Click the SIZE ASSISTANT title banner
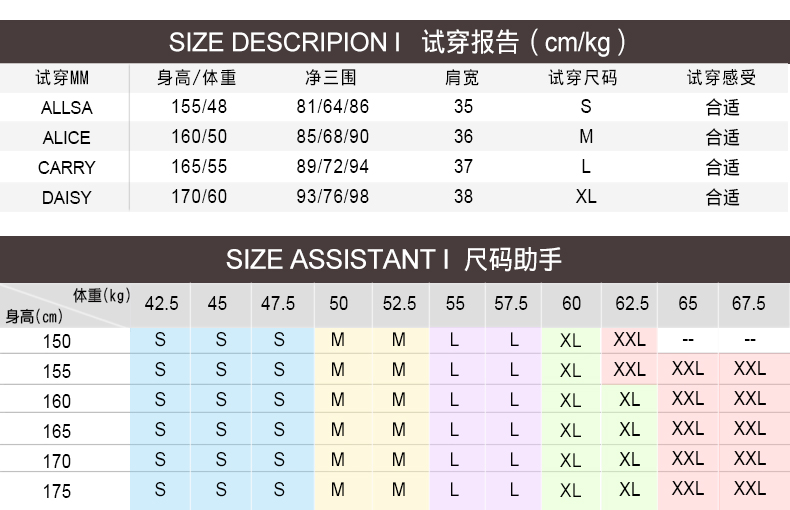The image size is (790, 510). click(x=395, y=260)
